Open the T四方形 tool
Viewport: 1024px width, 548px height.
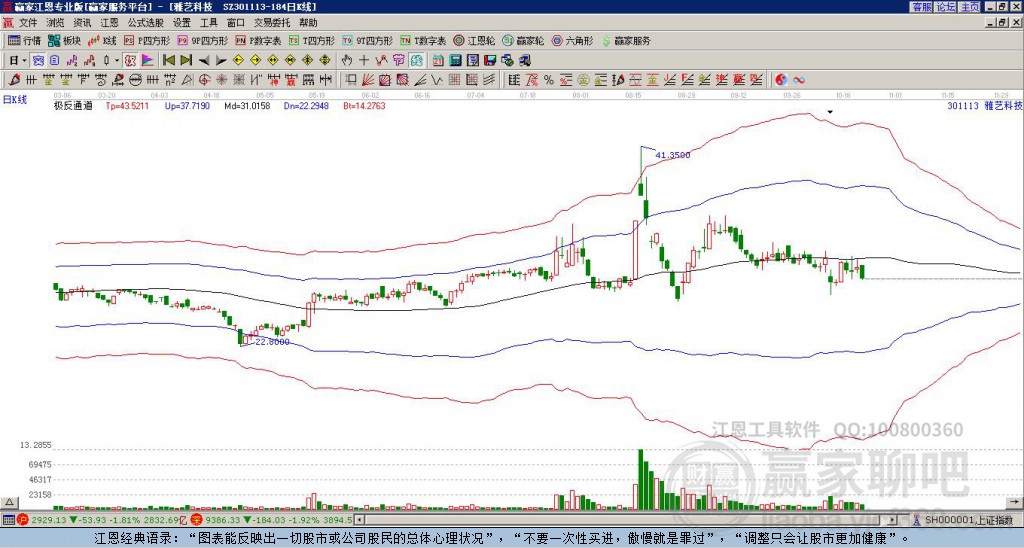click(312, 40)
